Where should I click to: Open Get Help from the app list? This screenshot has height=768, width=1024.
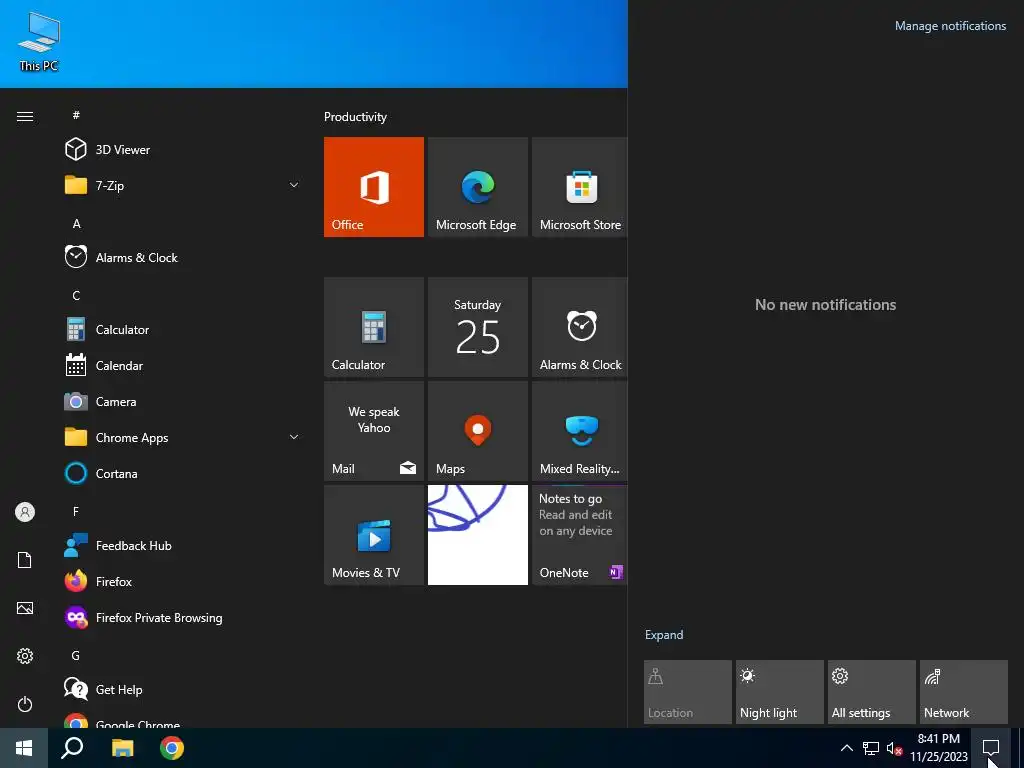183,689
